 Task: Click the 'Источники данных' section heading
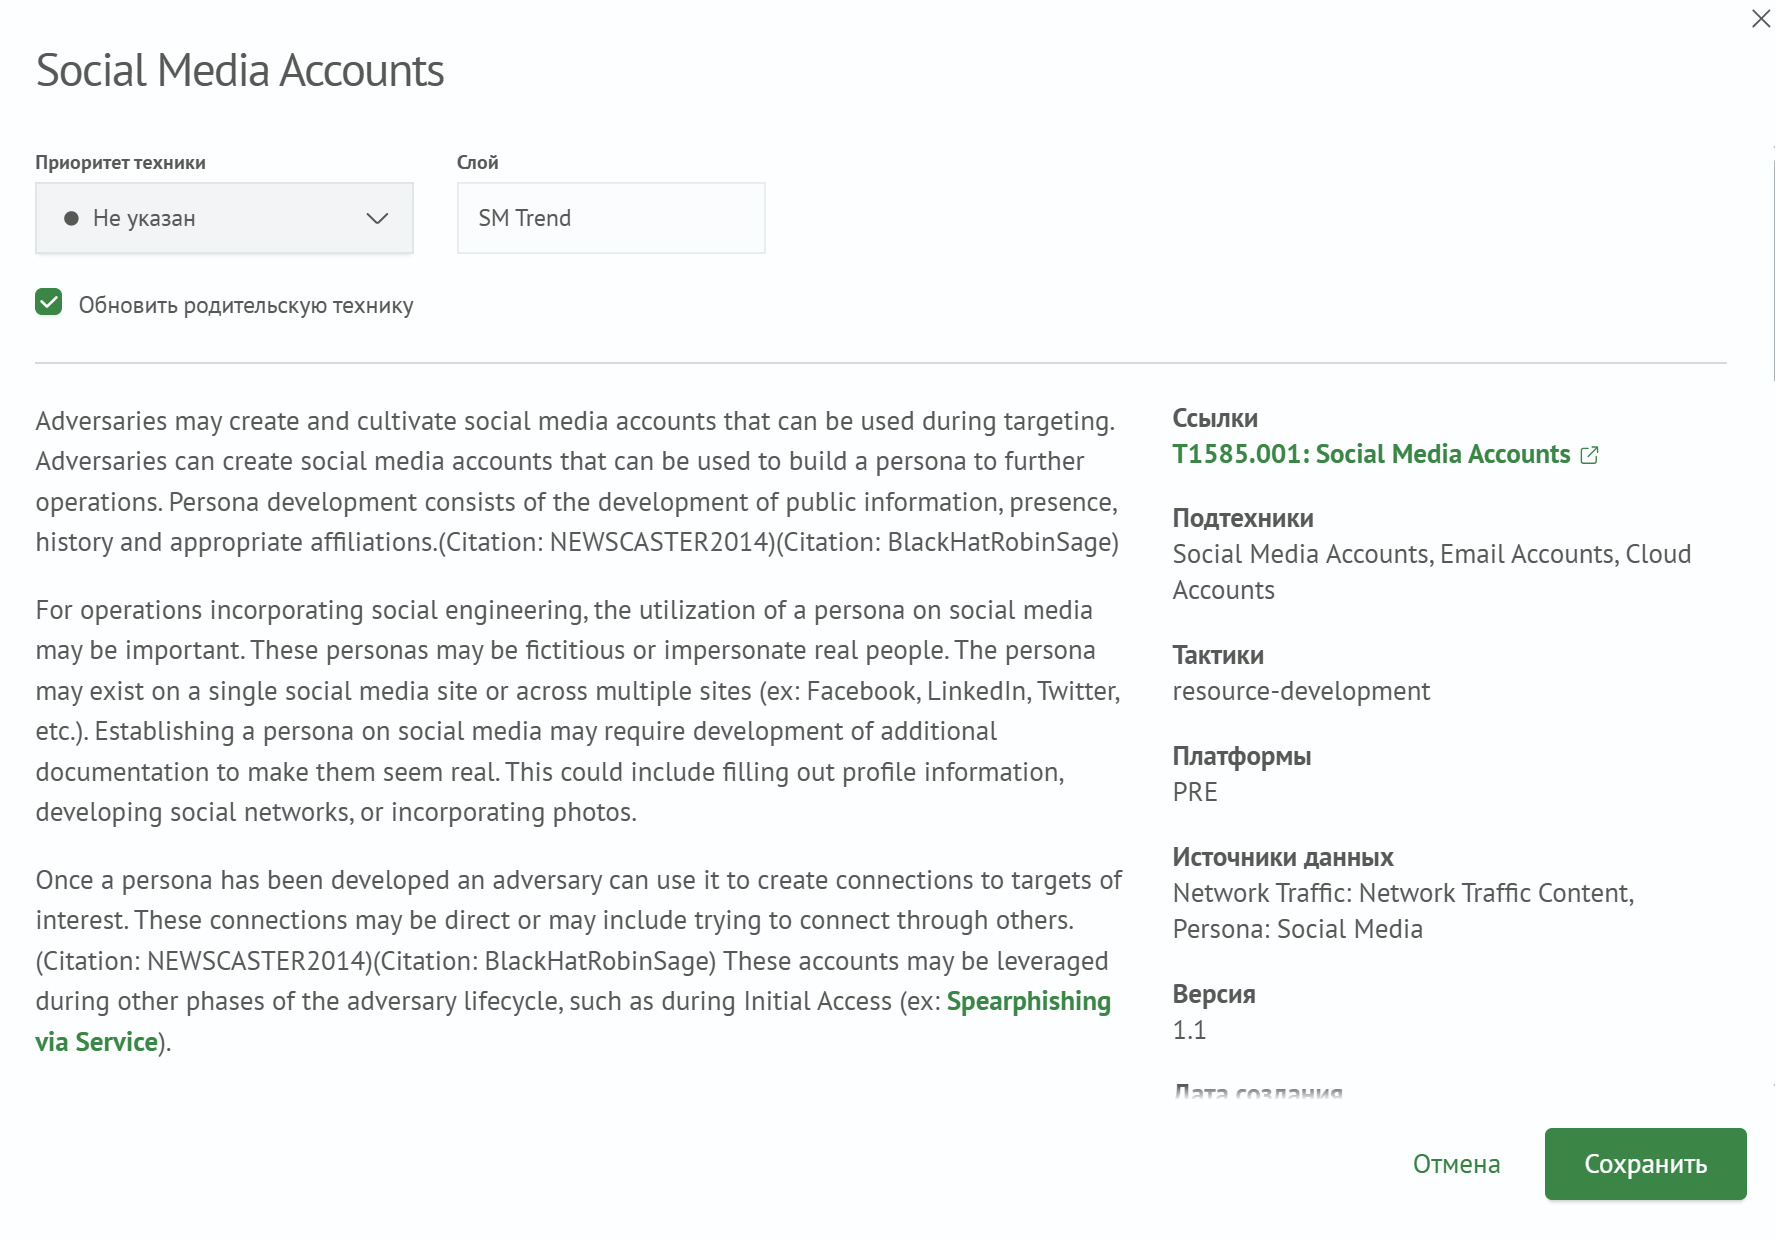[1282, 857]
